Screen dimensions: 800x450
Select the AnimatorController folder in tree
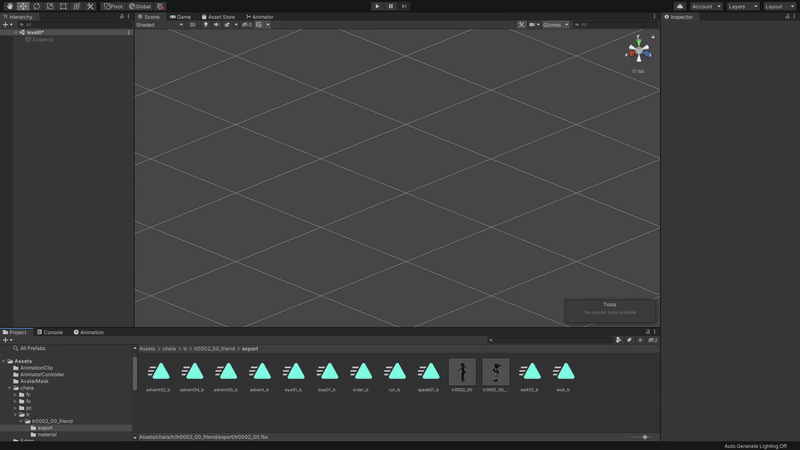(42, 375)
